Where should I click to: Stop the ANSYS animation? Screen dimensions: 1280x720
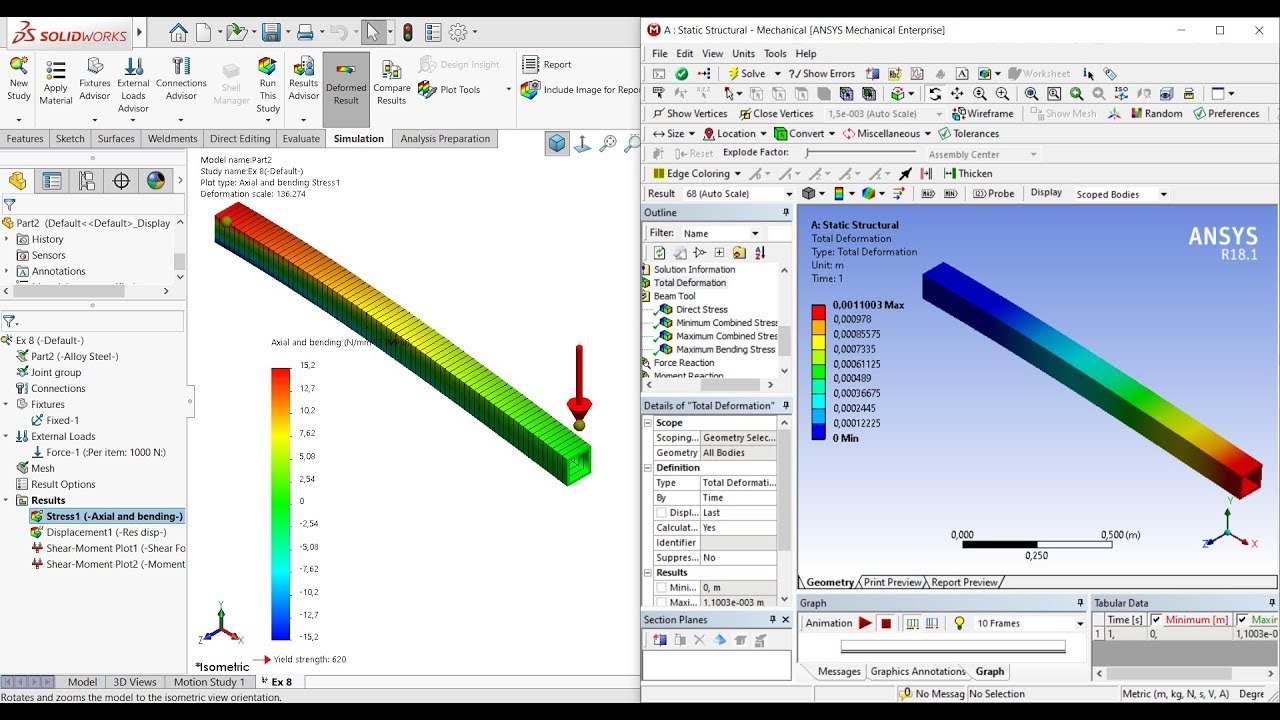(x=886, y=623)
